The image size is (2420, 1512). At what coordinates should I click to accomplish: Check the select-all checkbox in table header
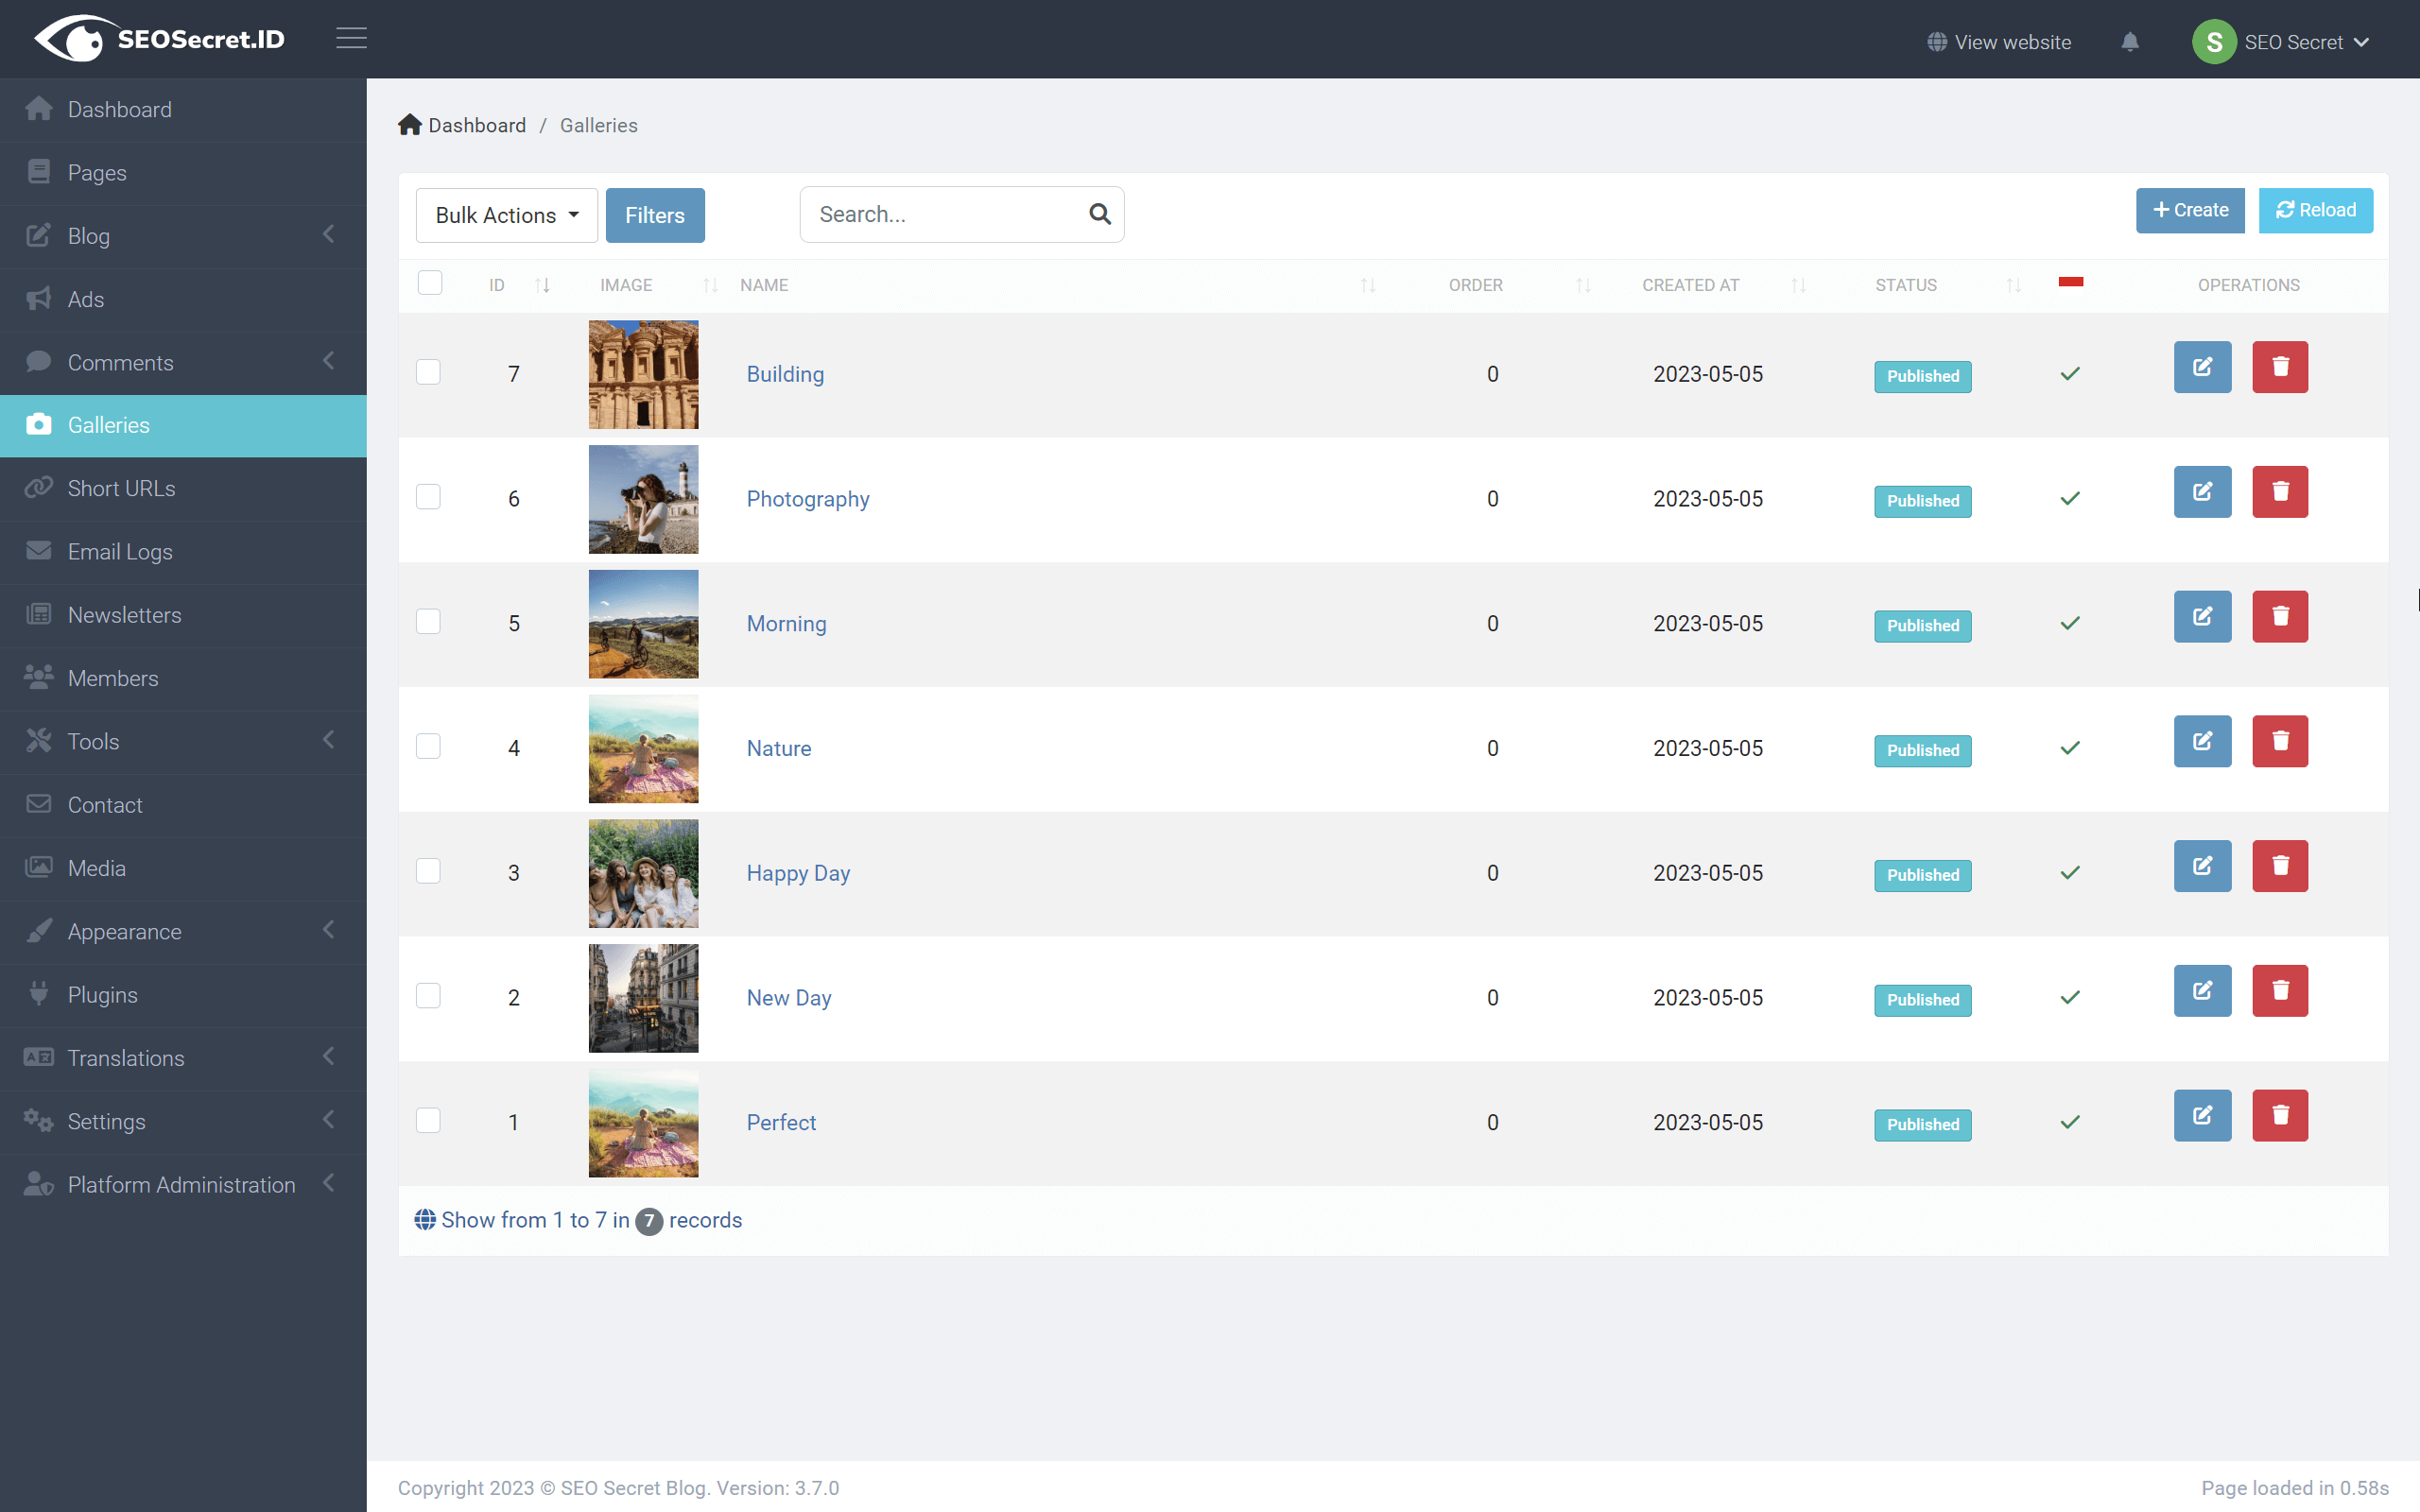coord(429,283)
